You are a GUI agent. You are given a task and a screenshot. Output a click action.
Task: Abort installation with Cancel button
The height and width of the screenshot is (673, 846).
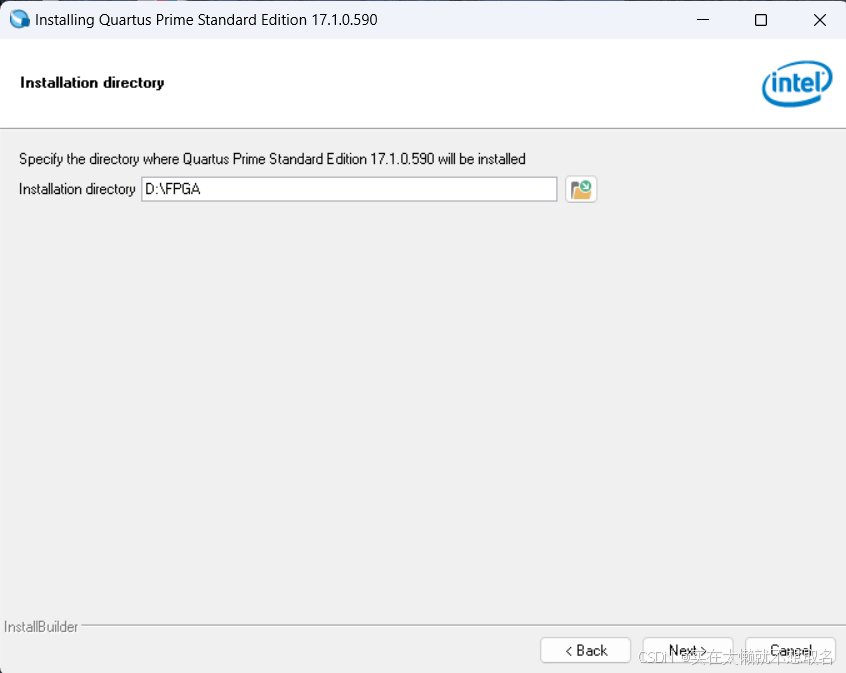click(790, 650)
